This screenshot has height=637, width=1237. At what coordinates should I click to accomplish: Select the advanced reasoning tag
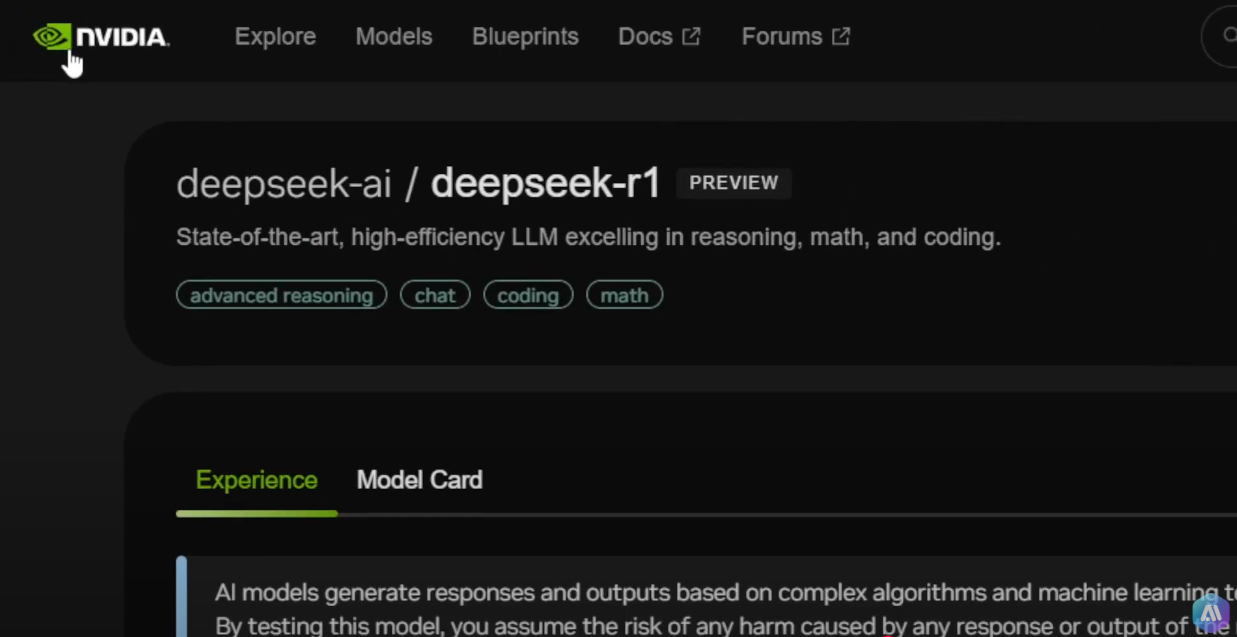tap(281, 295)
